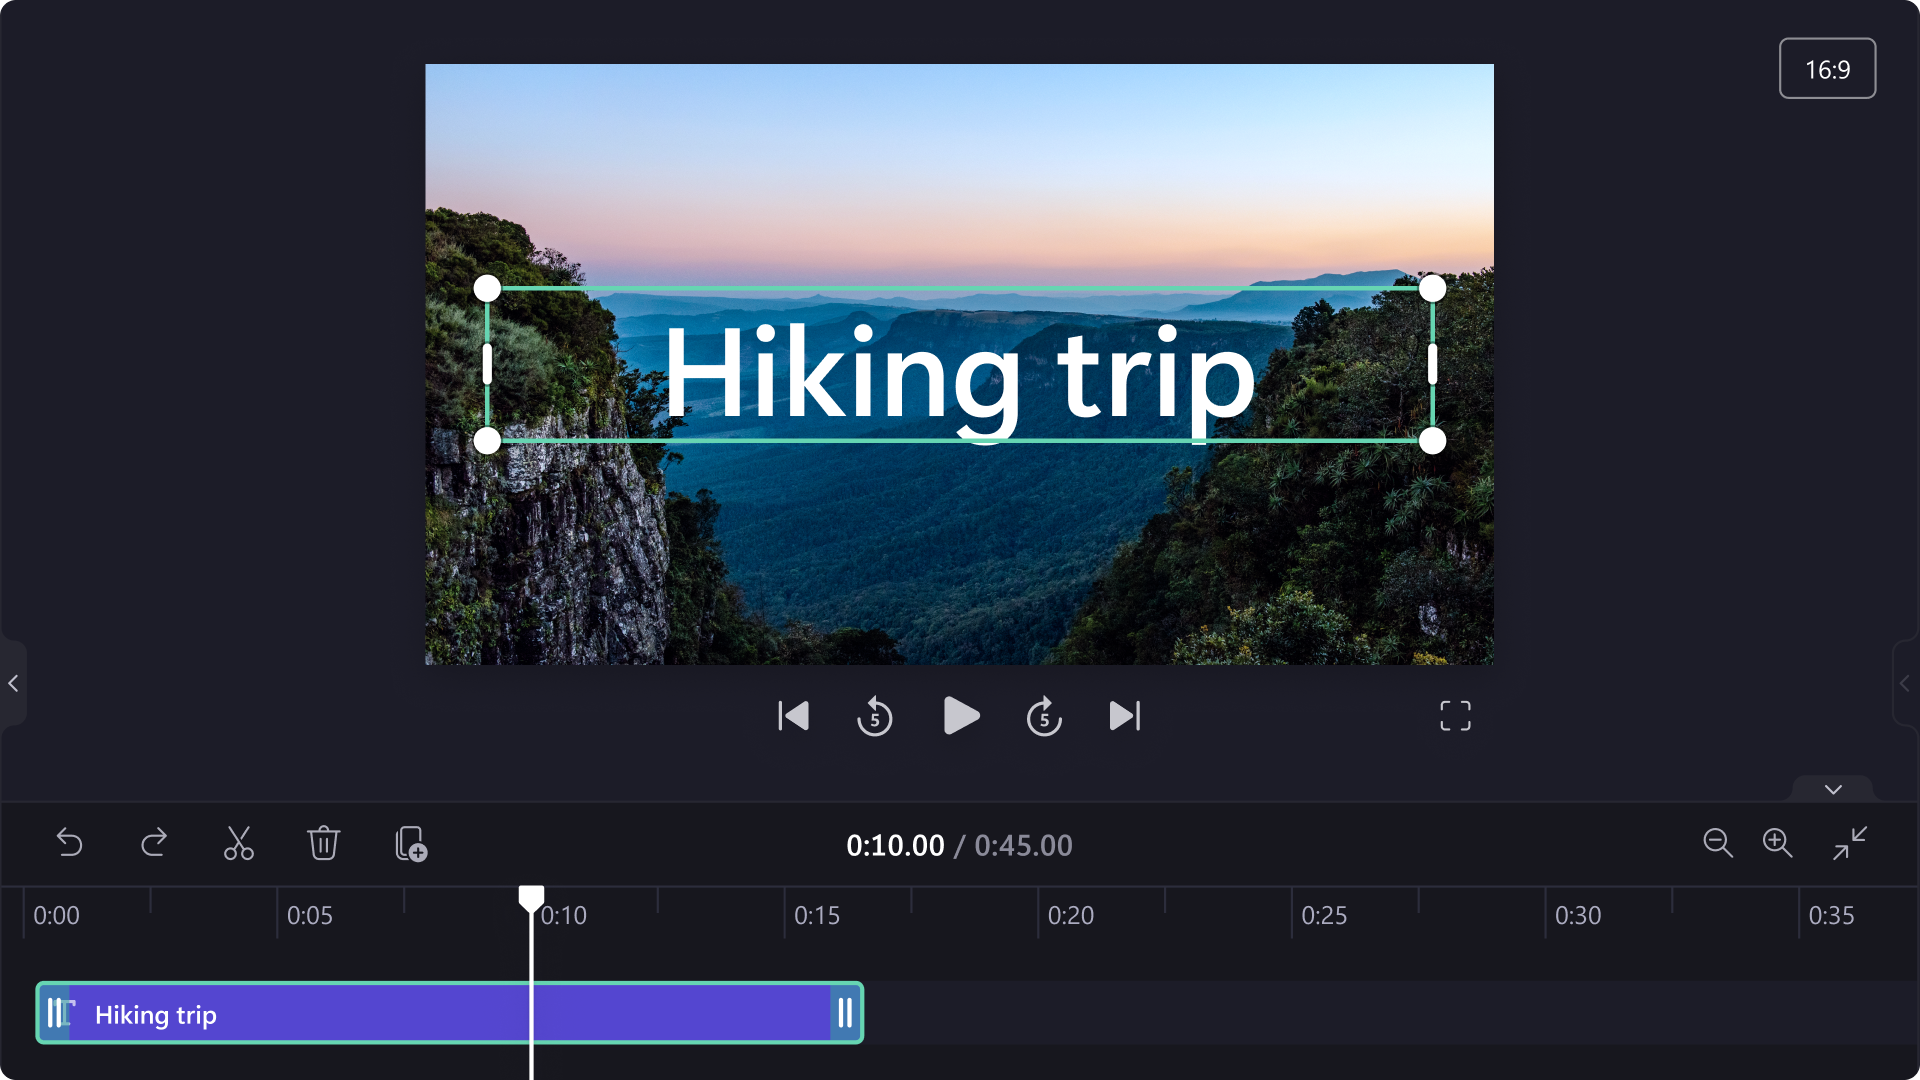Select the split (scissors) tool
Screen dimensions: 1920x1080
238,843
